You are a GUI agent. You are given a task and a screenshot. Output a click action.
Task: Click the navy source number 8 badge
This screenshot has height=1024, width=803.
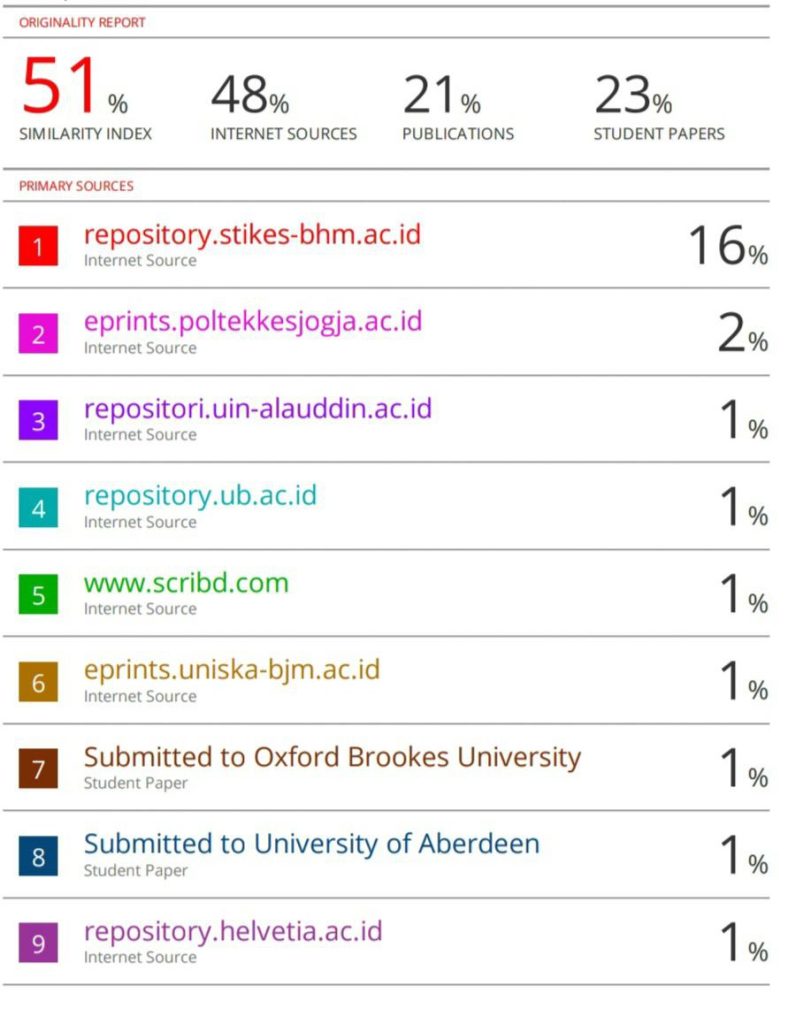click(38, 856)
